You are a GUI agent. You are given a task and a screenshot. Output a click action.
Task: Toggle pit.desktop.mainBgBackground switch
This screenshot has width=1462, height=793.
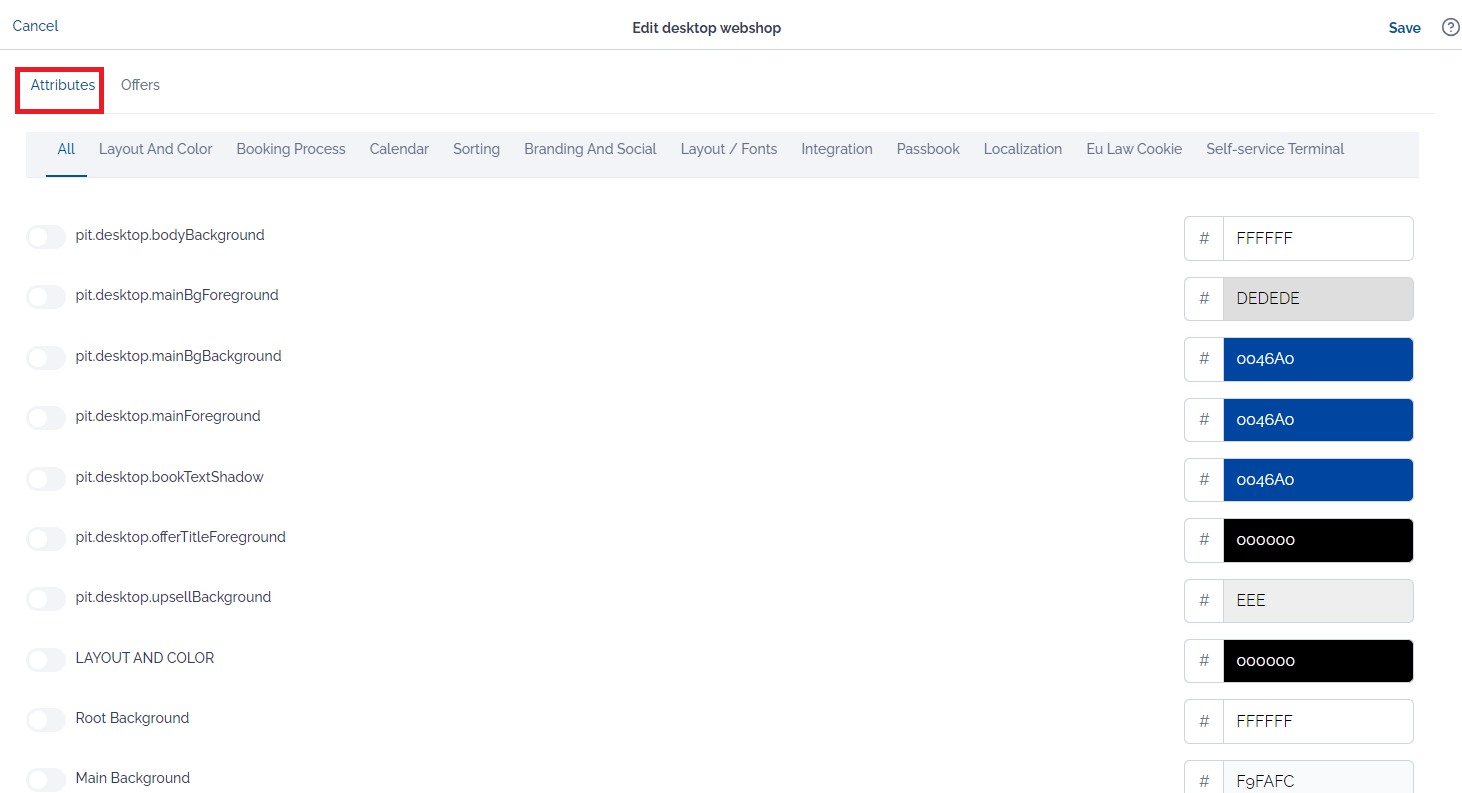pyautogui.click(x=46, y=357)
